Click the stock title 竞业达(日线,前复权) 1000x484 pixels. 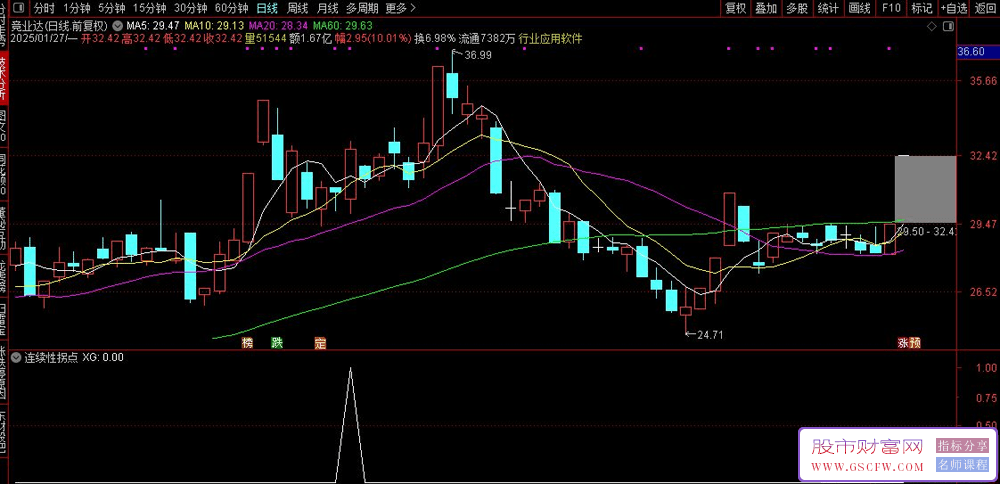(x=60, y=26)
